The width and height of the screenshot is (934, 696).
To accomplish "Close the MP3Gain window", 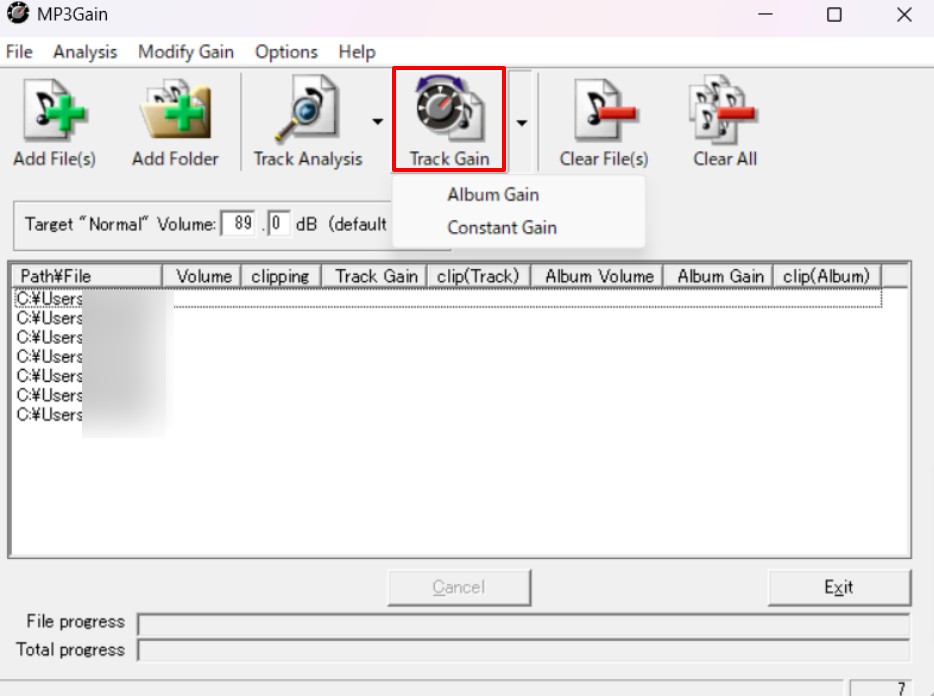I will coord(904,14).
